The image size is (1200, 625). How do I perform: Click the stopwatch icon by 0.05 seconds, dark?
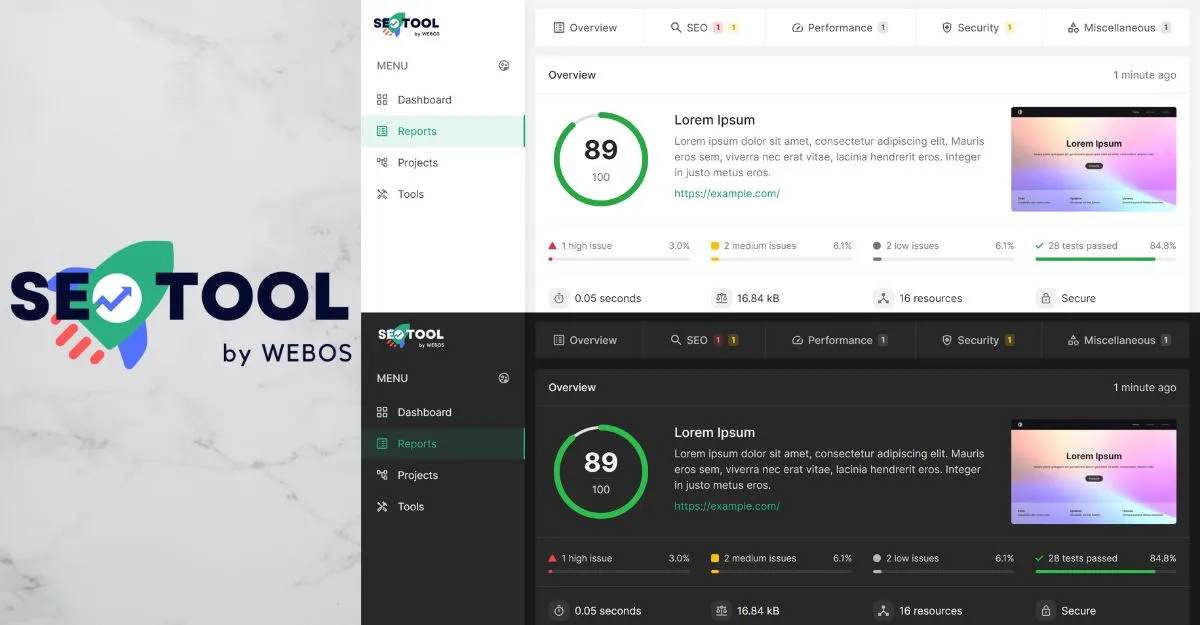point(558,610)
